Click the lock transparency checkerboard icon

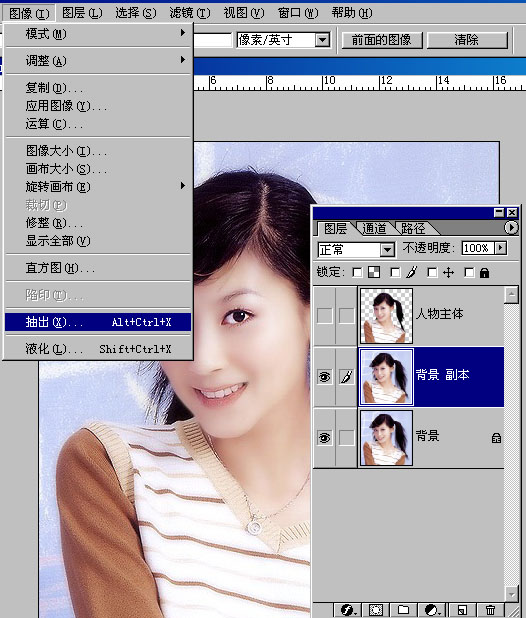coord(374,272)
